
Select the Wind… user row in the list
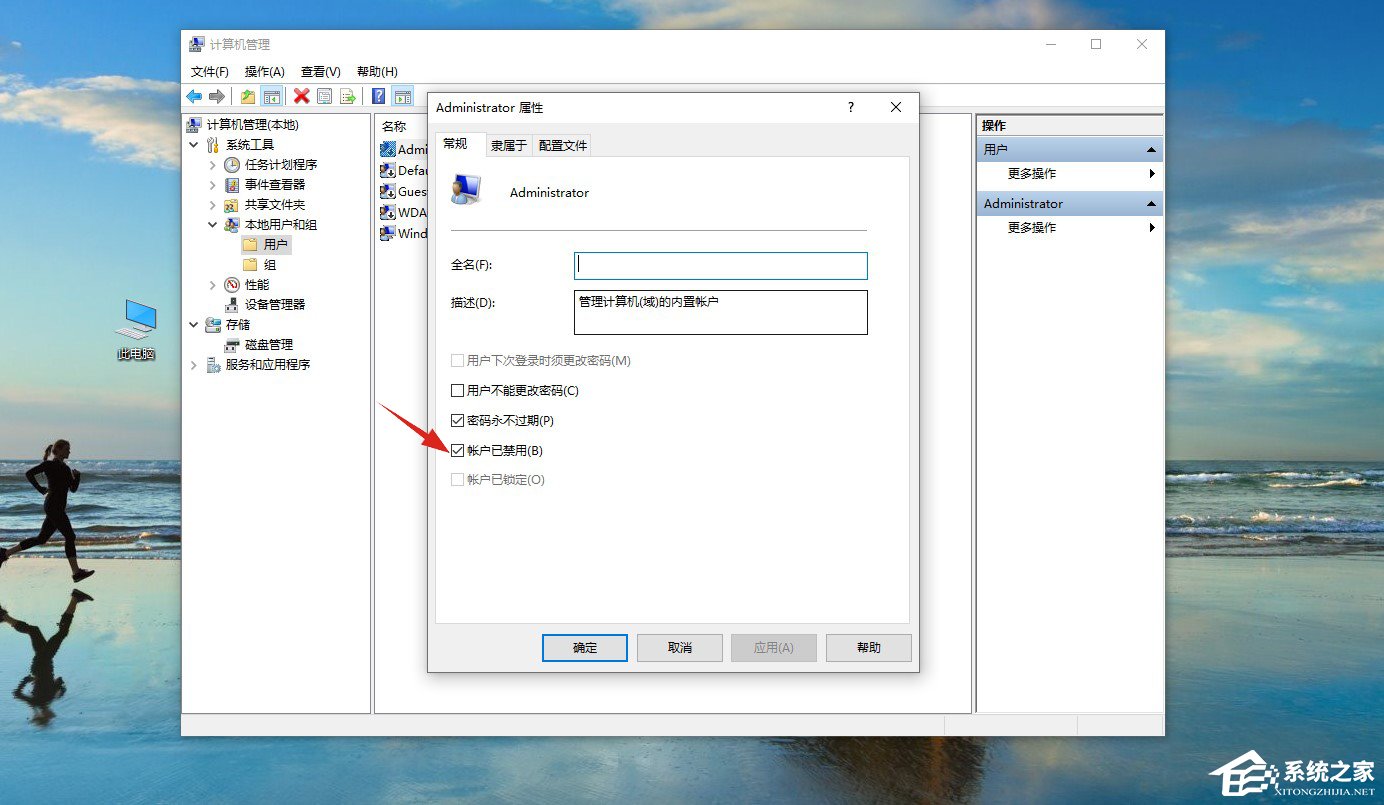point(403,233)
